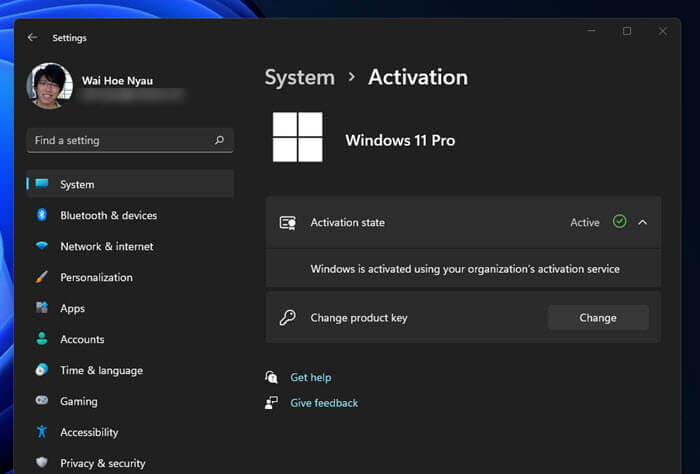Click the Privacy & security shield icon

pos(42,462)
